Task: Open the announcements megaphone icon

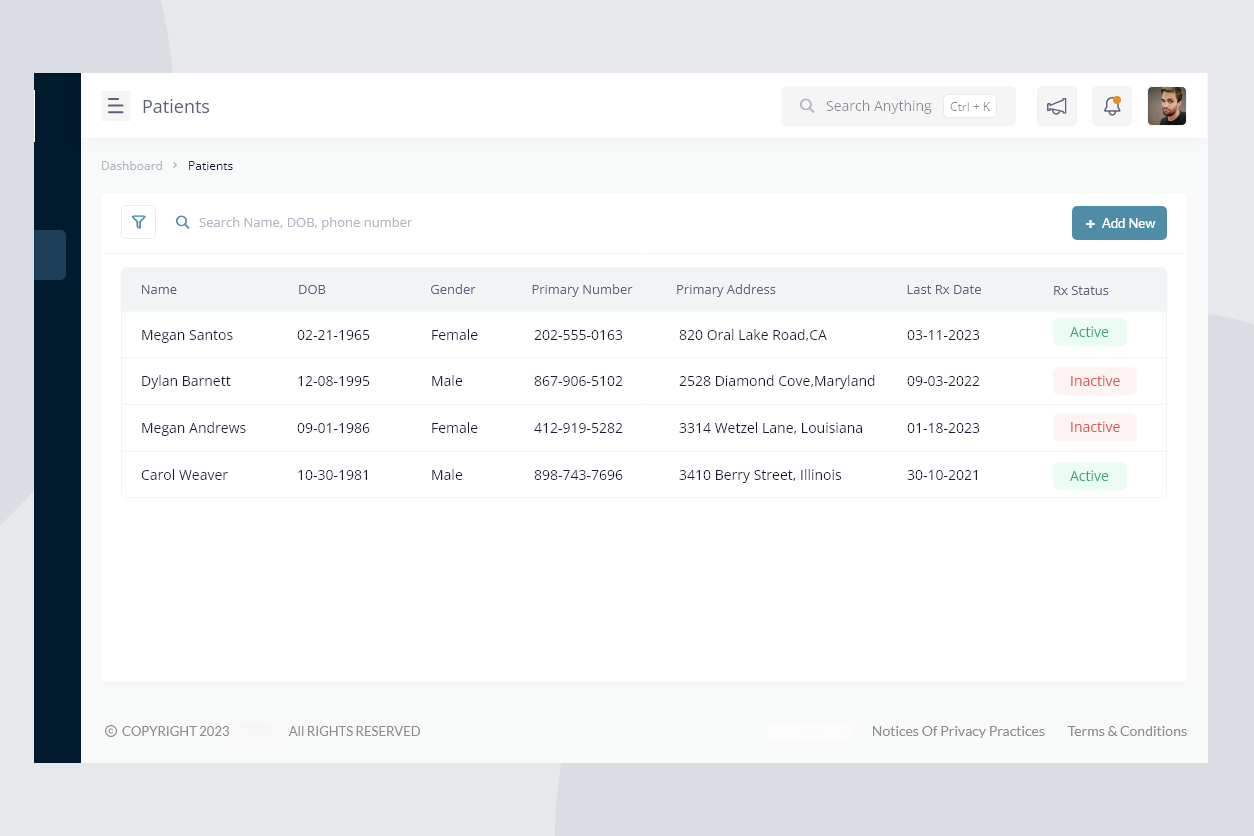Action: (1056, 106)
